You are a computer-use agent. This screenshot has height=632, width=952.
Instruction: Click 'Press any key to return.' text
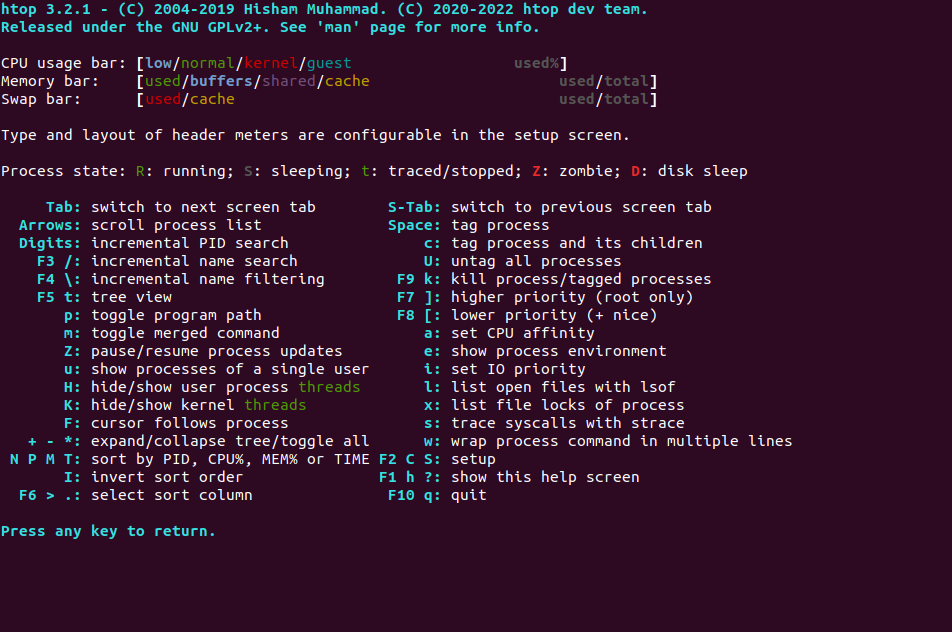click(x=108, y=531)
